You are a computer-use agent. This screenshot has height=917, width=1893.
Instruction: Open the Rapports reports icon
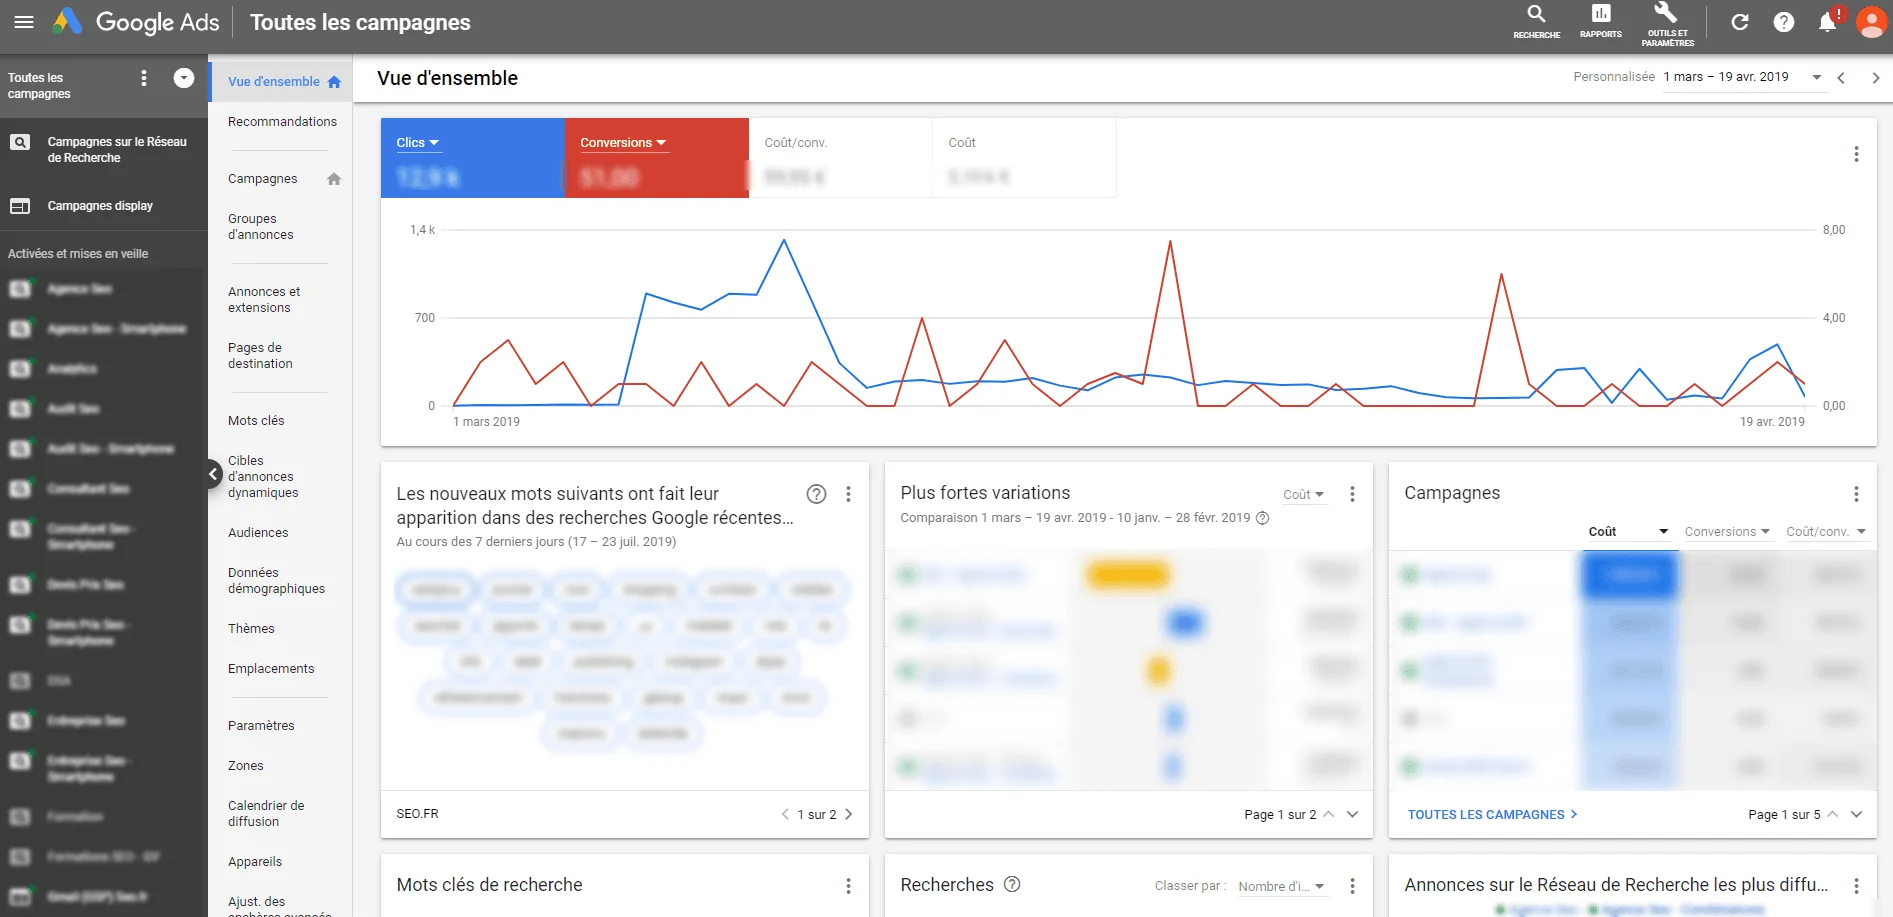tap(1600, 18)
